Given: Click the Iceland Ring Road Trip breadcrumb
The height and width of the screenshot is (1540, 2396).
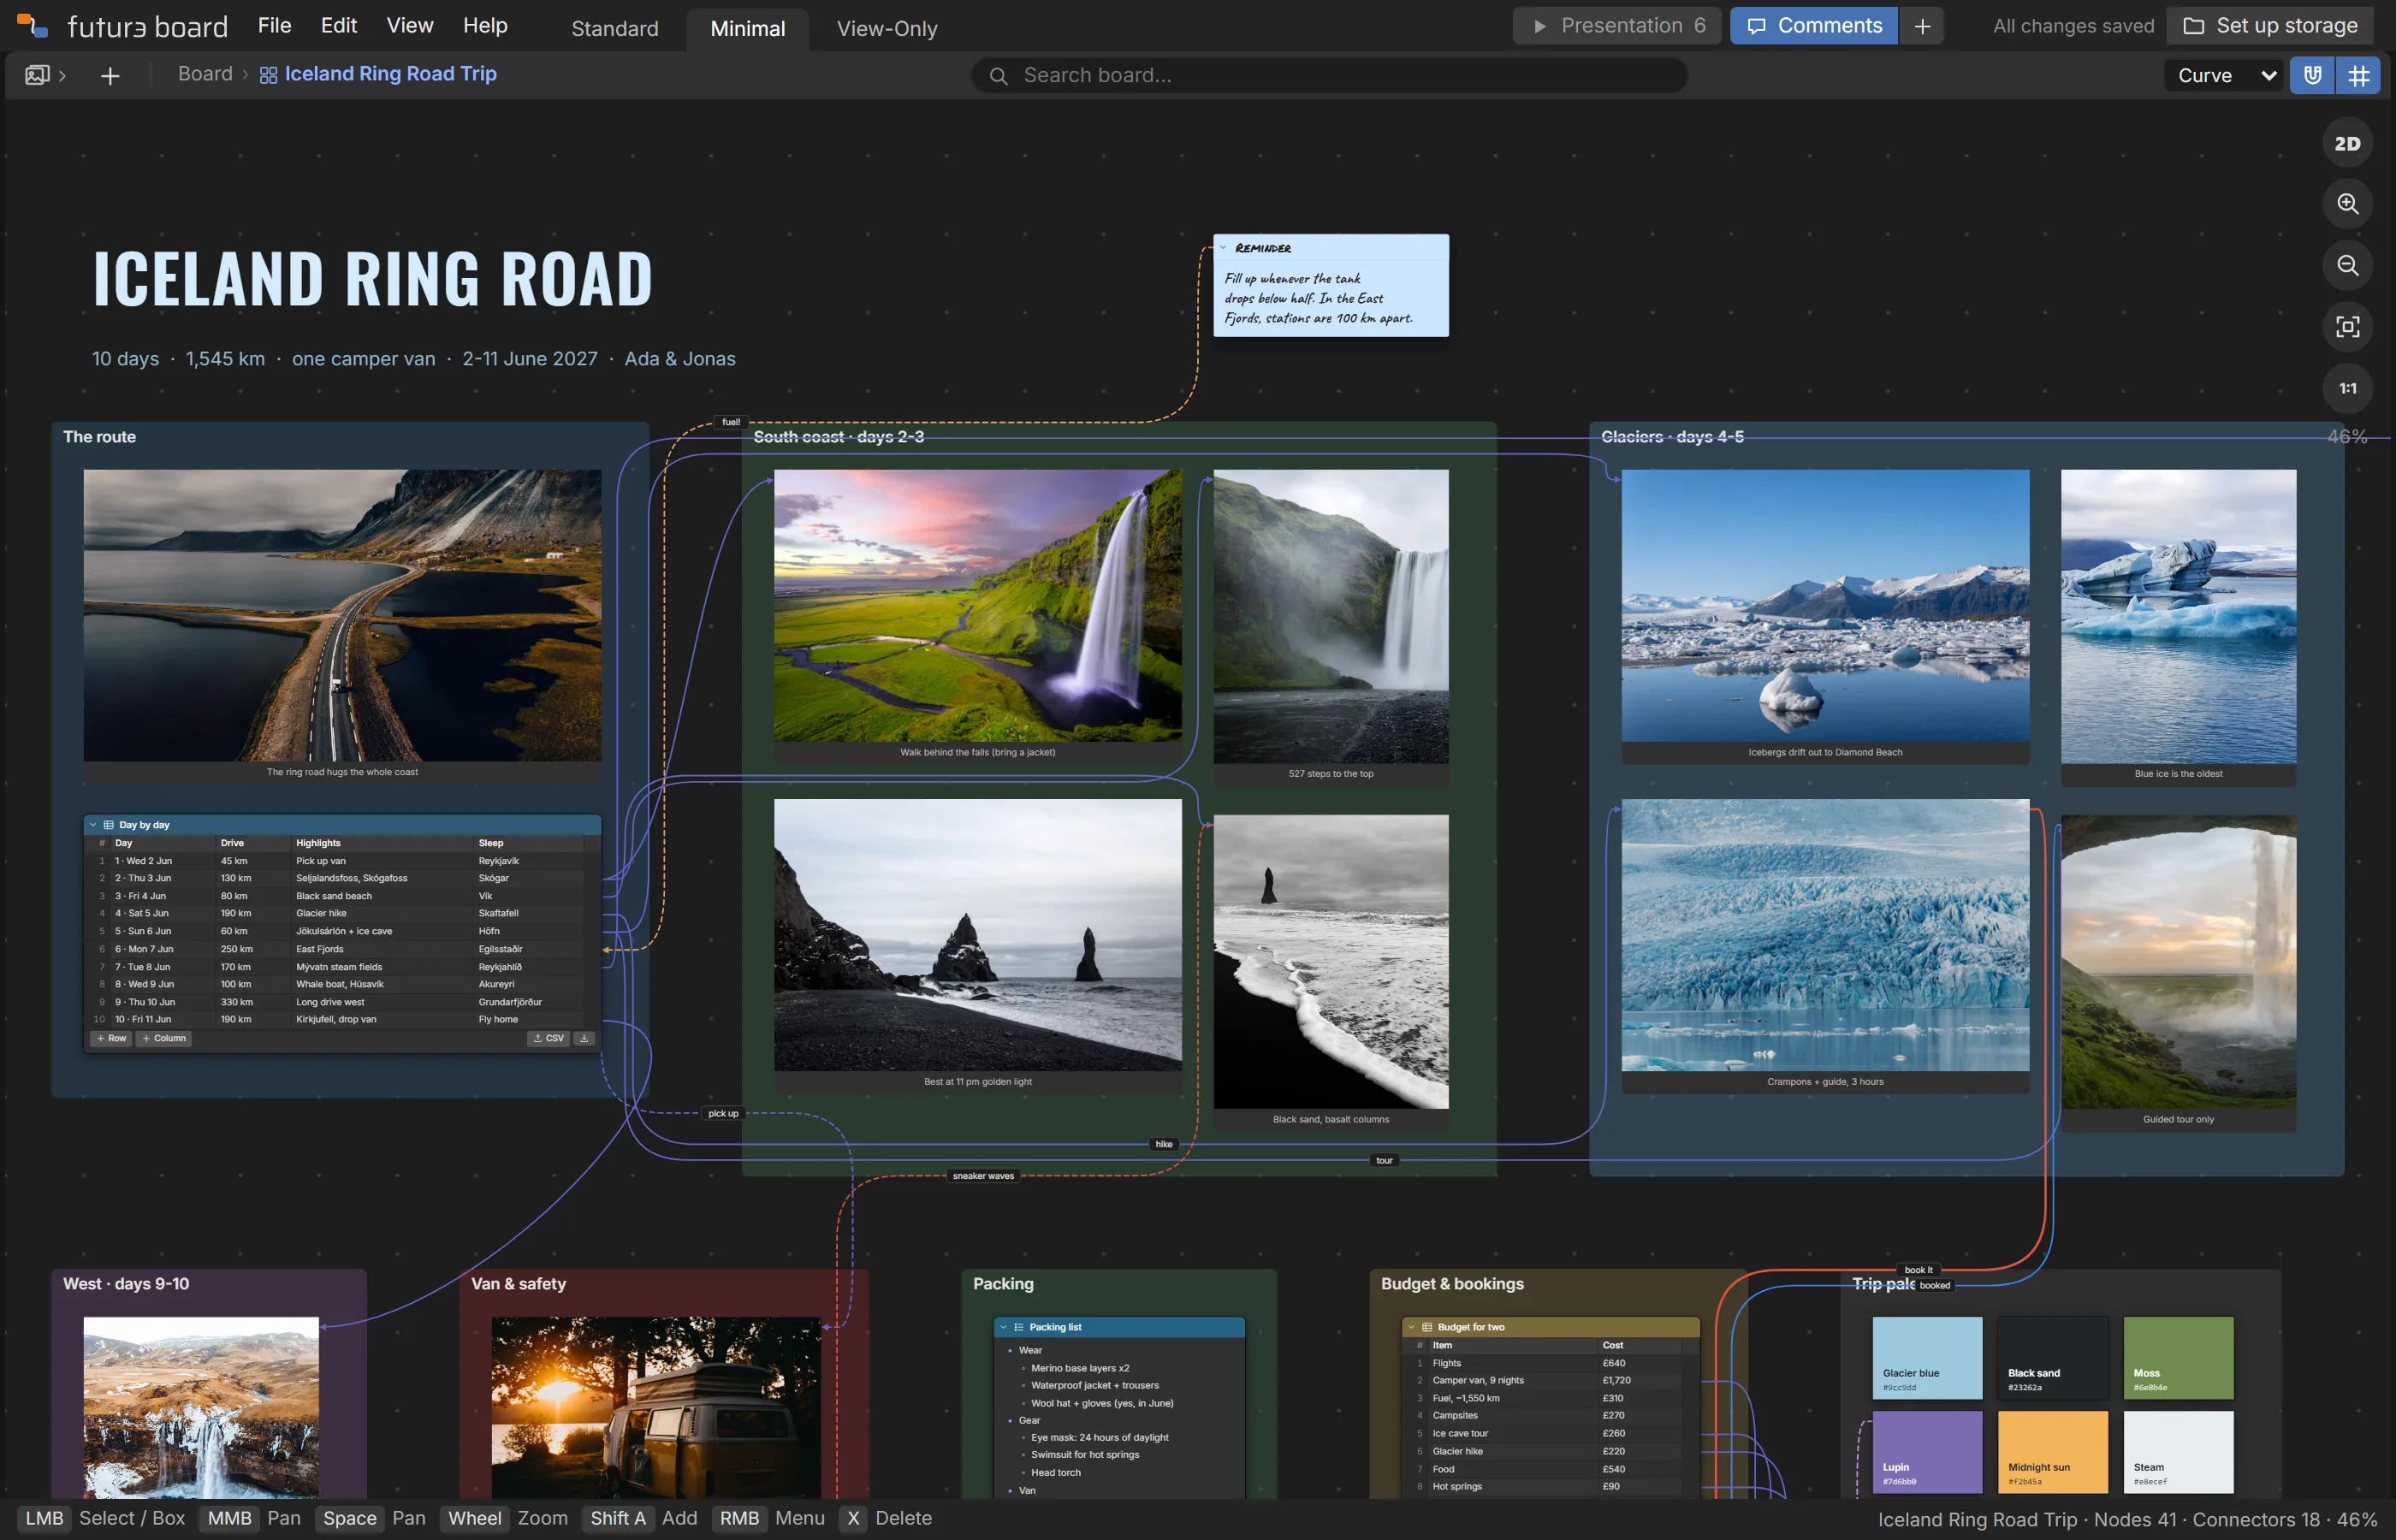Looking at the screenshot, I should click(390, 74).
